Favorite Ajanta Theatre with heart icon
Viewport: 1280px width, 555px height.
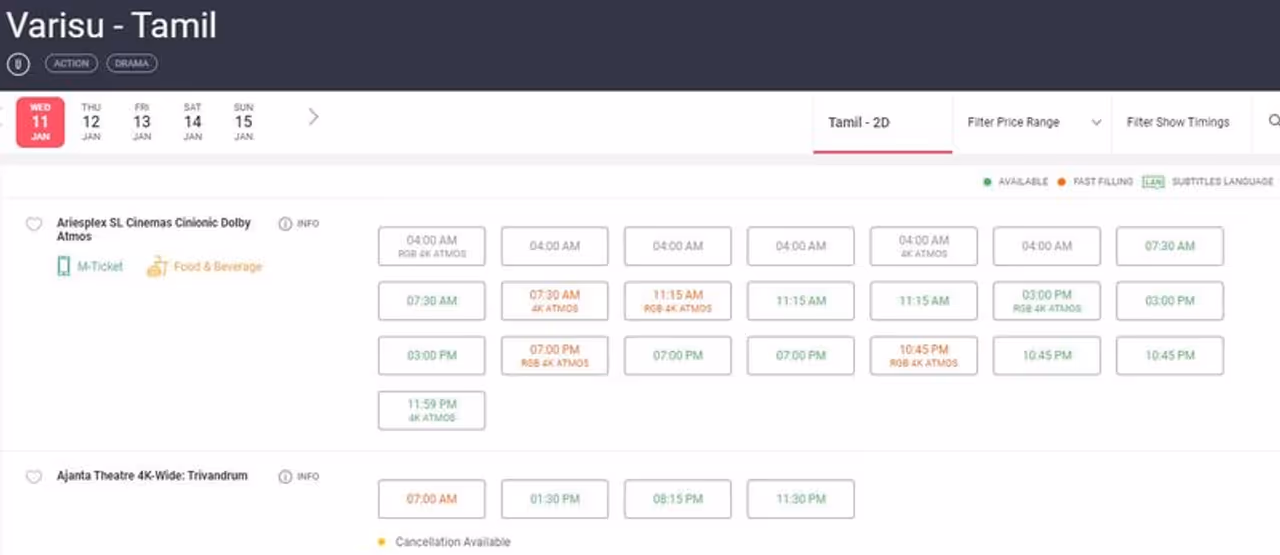click(34, 477)
